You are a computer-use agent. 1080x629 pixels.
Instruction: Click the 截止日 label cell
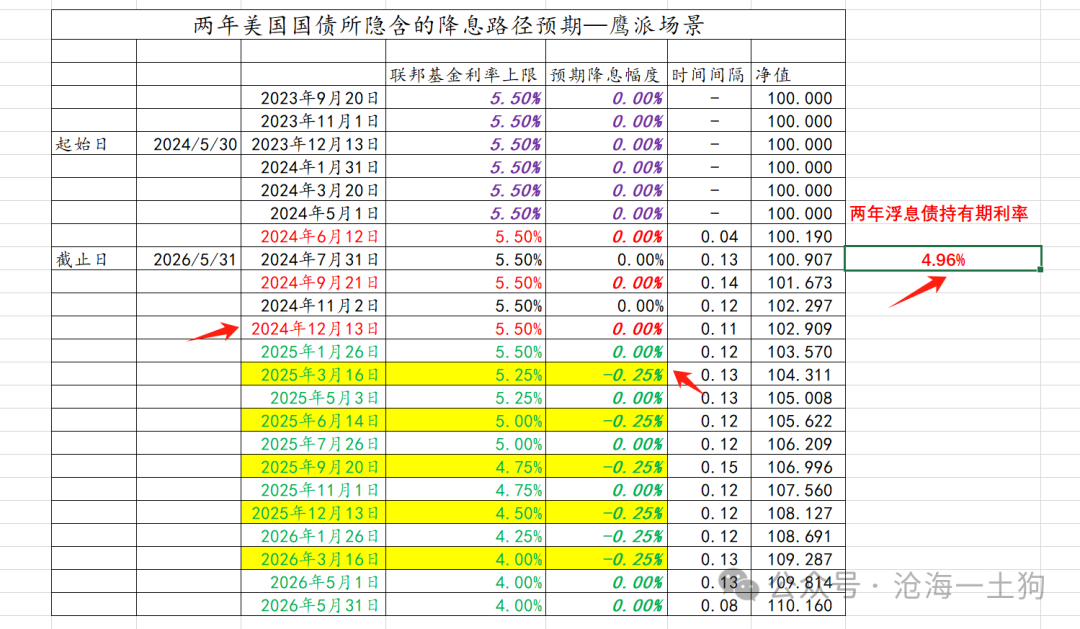tap(94, 259)
